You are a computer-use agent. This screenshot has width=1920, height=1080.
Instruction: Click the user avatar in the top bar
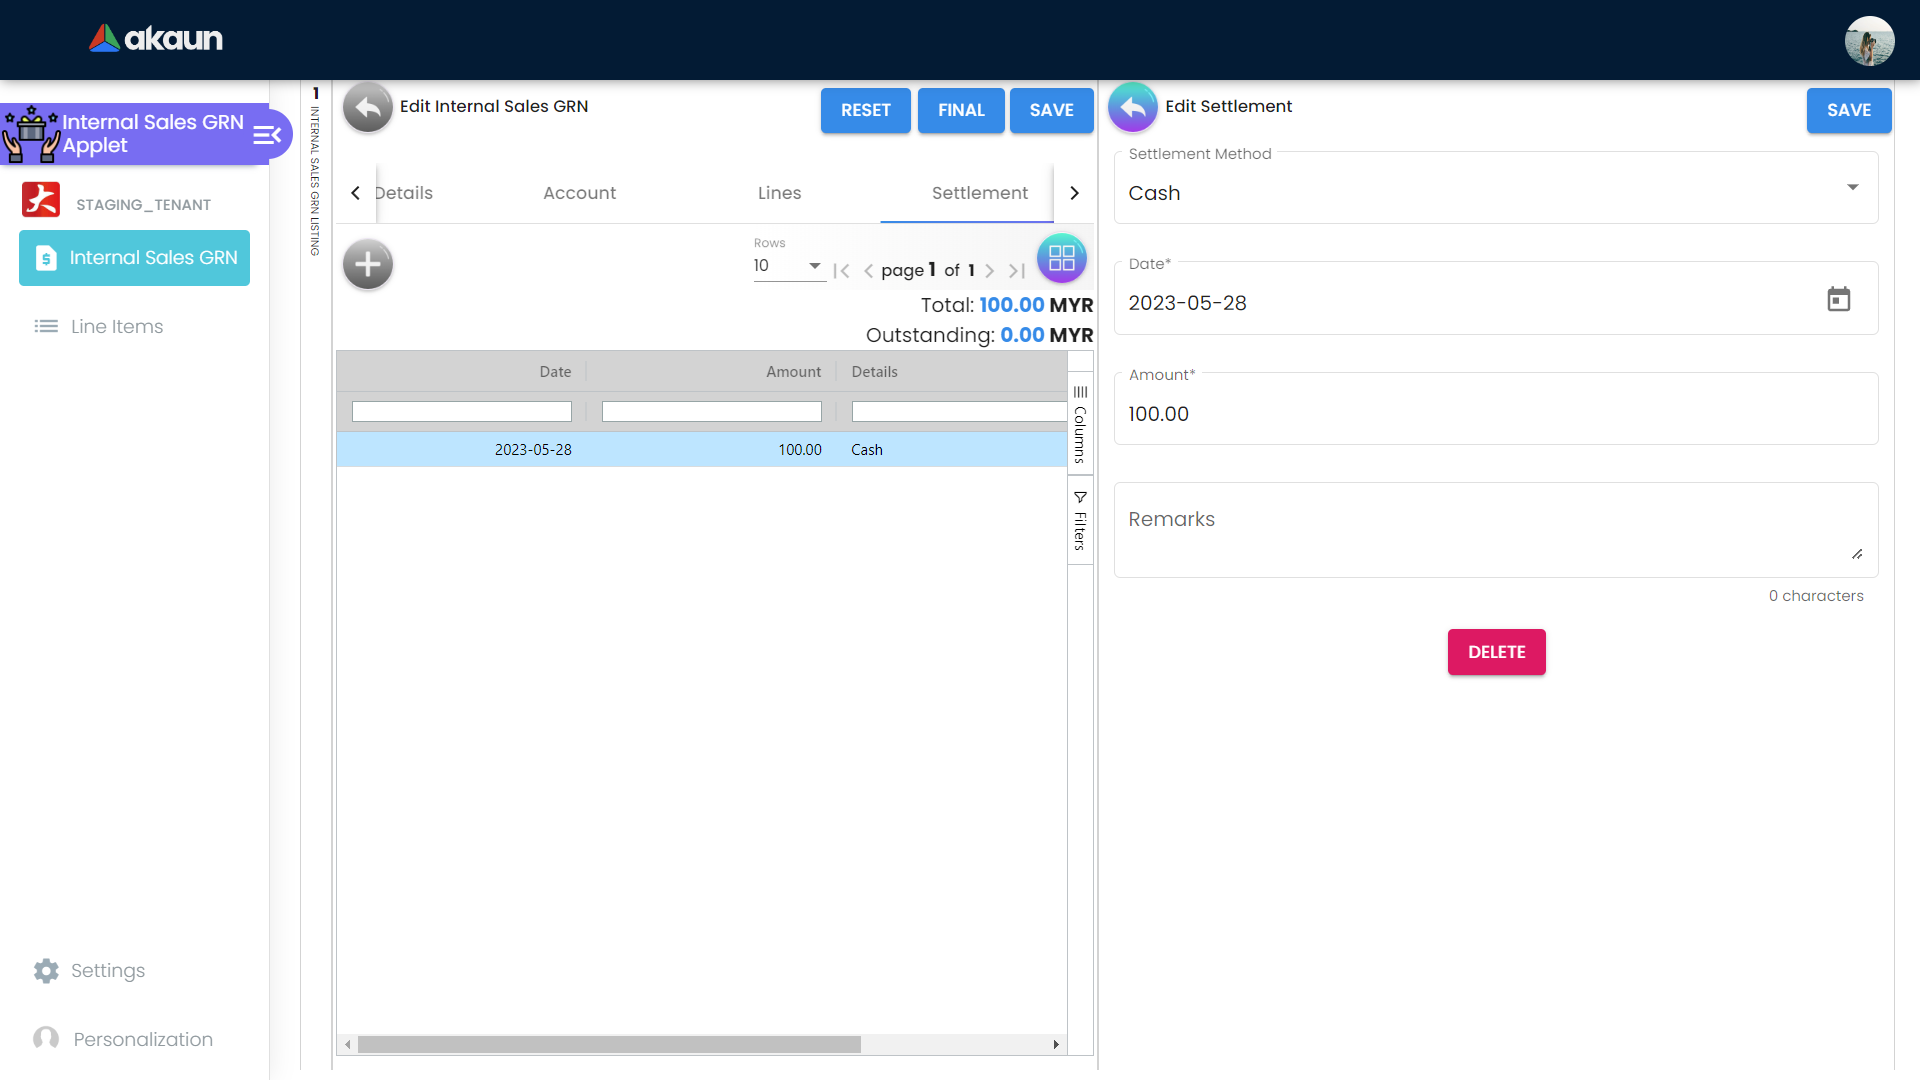click(x=1868, y=41)
